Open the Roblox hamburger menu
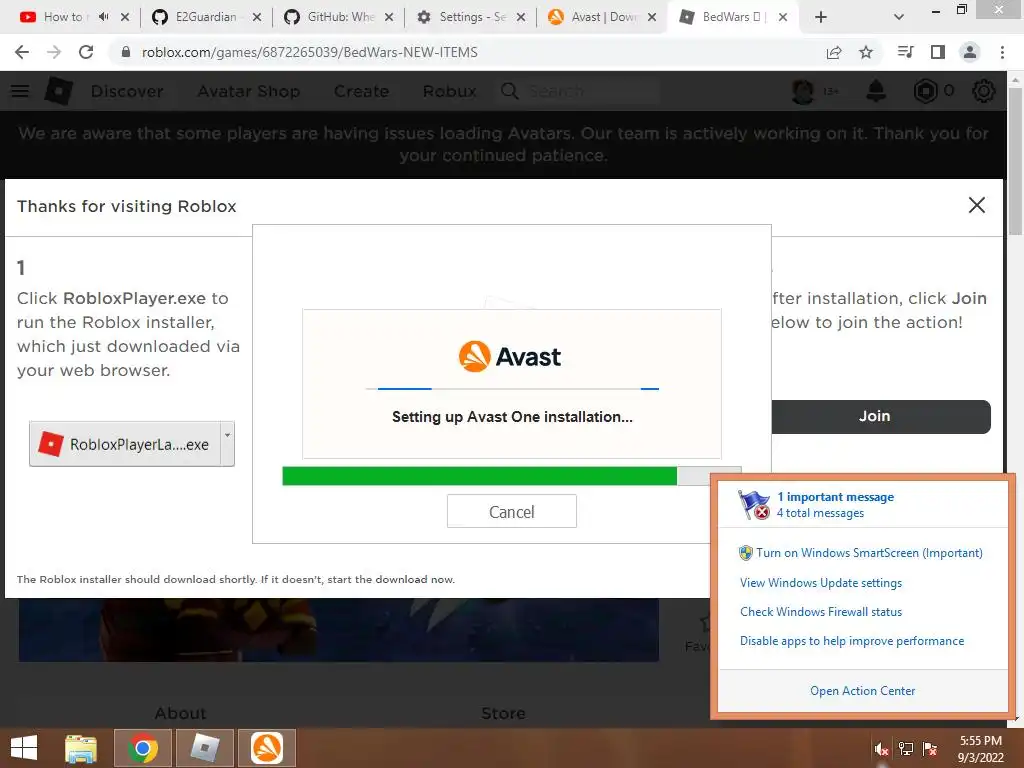Viewport: 1024px width, 768px height. tap(20, 91)
